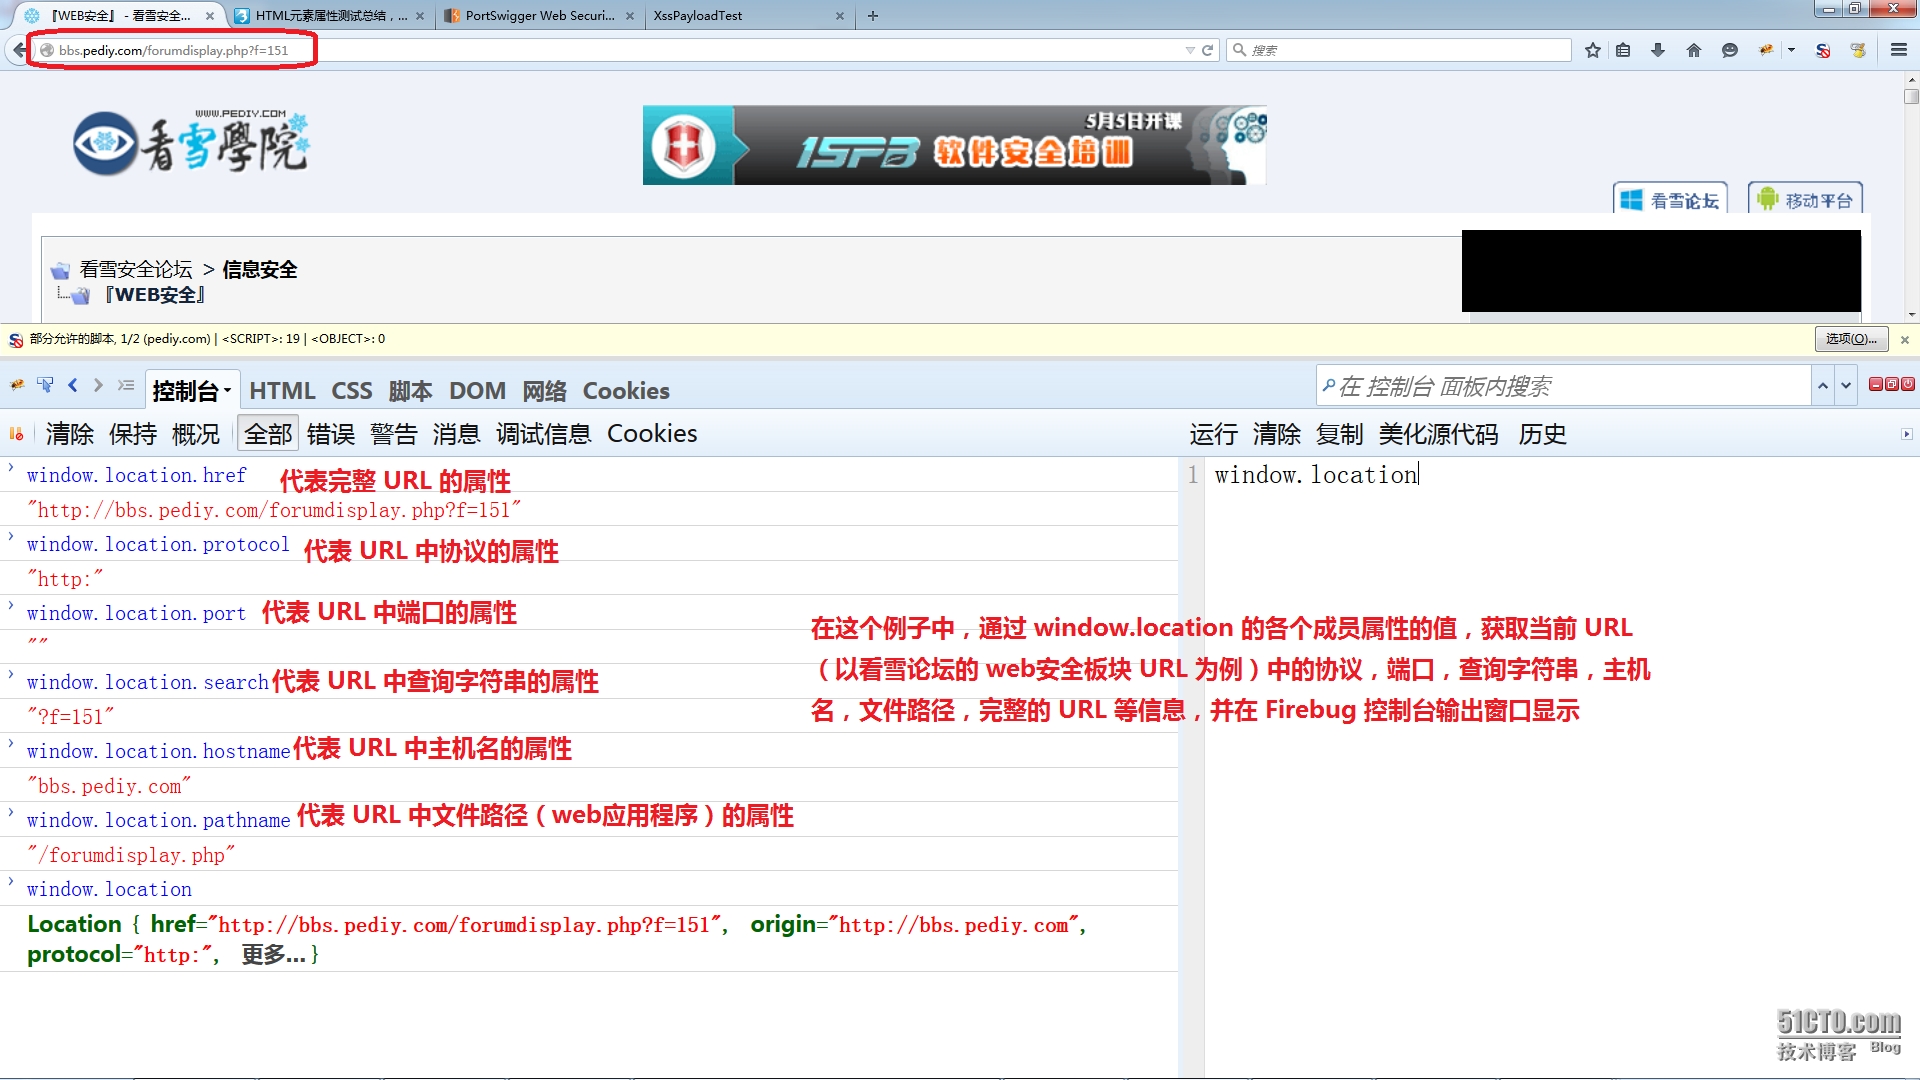Open the chat smiley icon in toolbar
Screen dimensions: 1920x1080
(1729, 50)
